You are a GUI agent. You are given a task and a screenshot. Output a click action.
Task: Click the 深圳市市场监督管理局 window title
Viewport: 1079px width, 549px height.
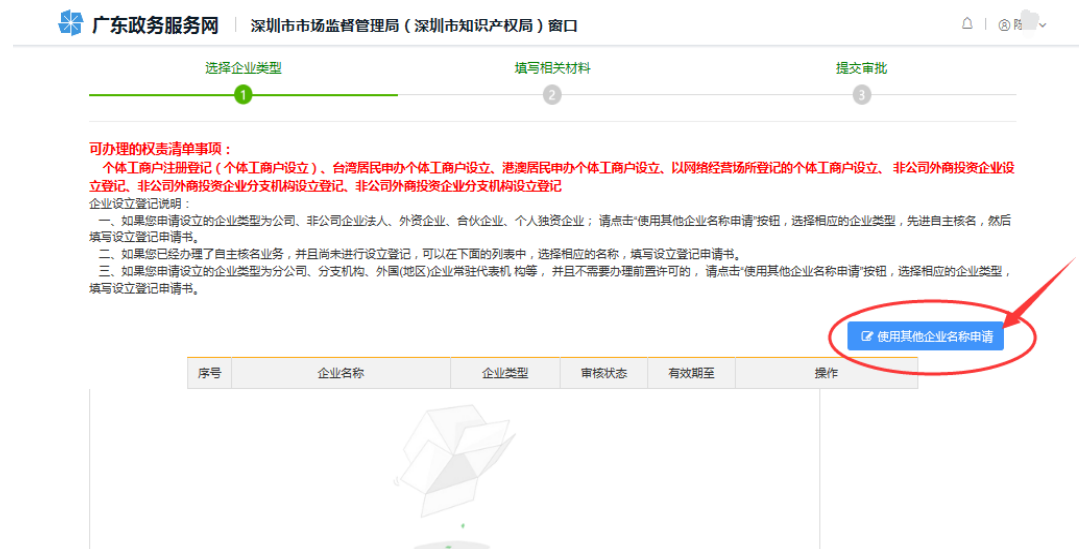pos(414,26)
